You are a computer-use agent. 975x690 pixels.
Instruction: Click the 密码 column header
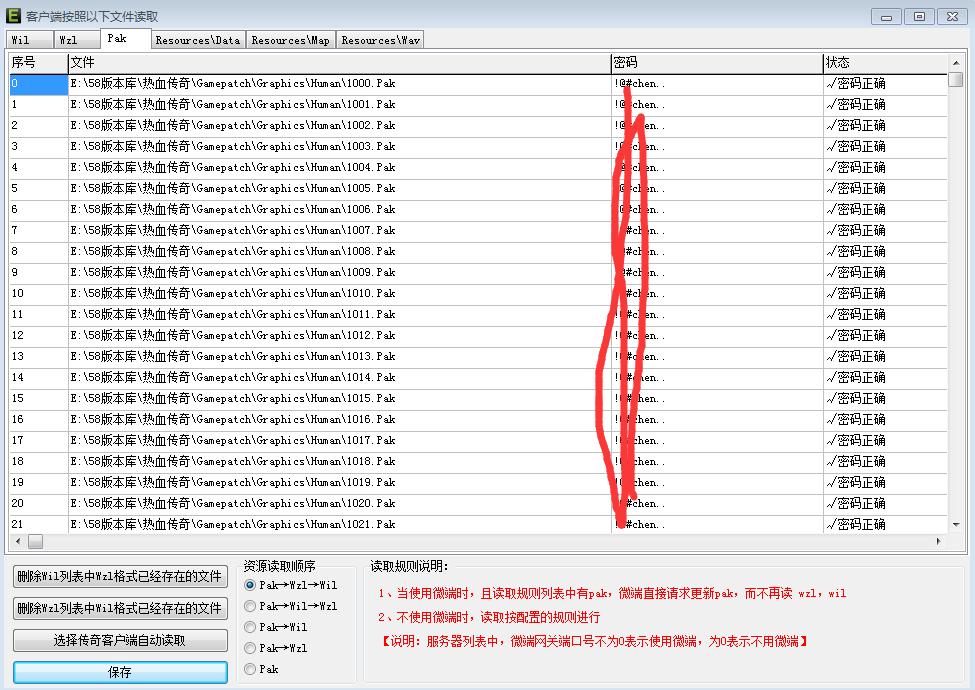716,63
